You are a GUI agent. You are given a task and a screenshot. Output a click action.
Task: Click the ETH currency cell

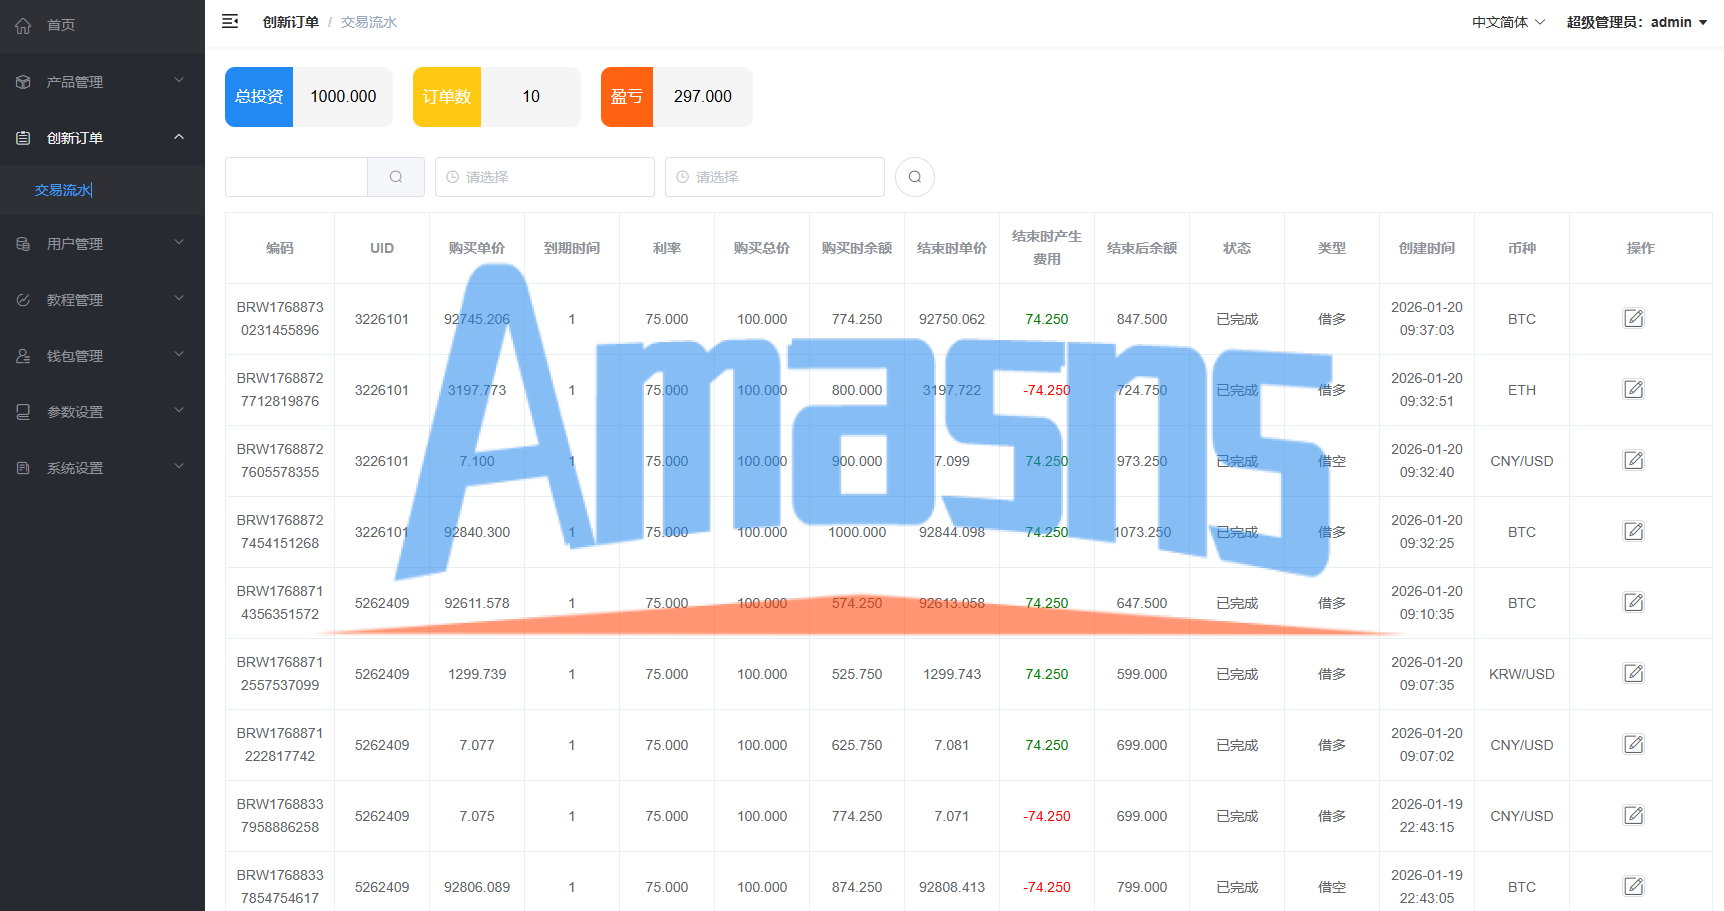(x=1522, y=390)
